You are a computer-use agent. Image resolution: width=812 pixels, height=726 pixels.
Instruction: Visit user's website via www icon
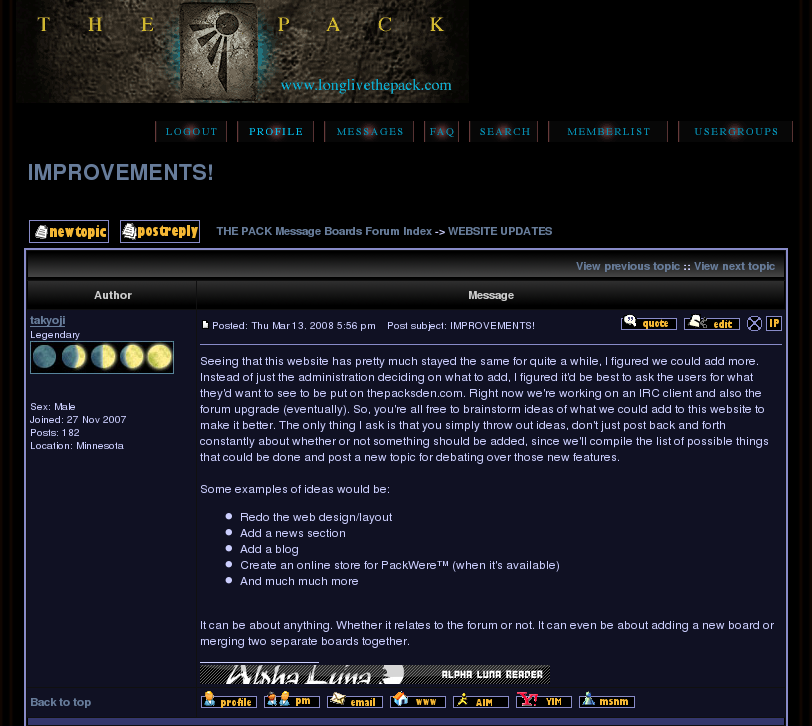pyautogui.click(x=418, y=701)
